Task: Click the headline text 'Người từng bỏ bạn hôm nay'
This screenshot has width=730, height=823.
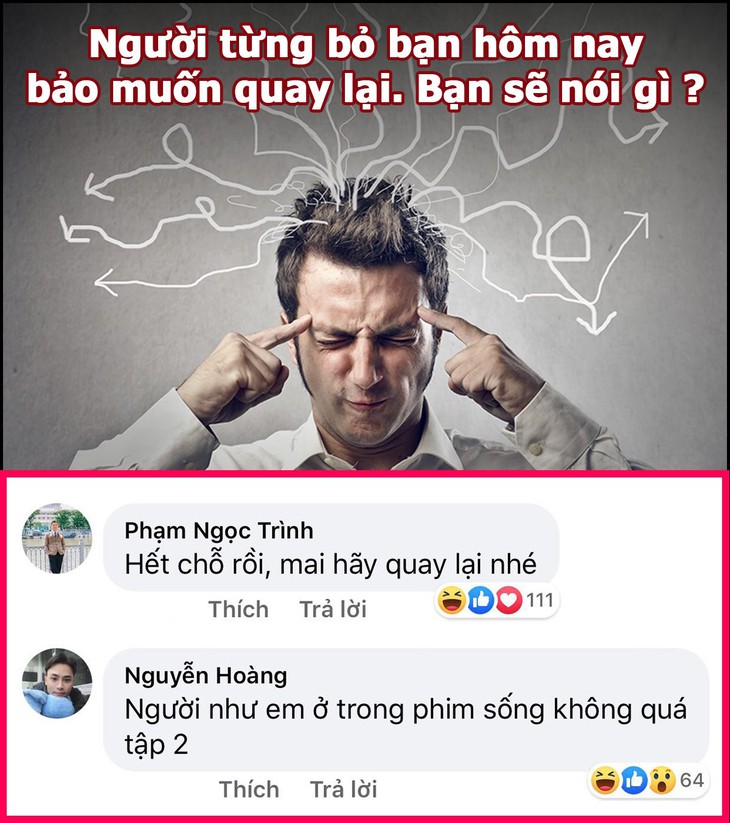Action: (366, 46)
